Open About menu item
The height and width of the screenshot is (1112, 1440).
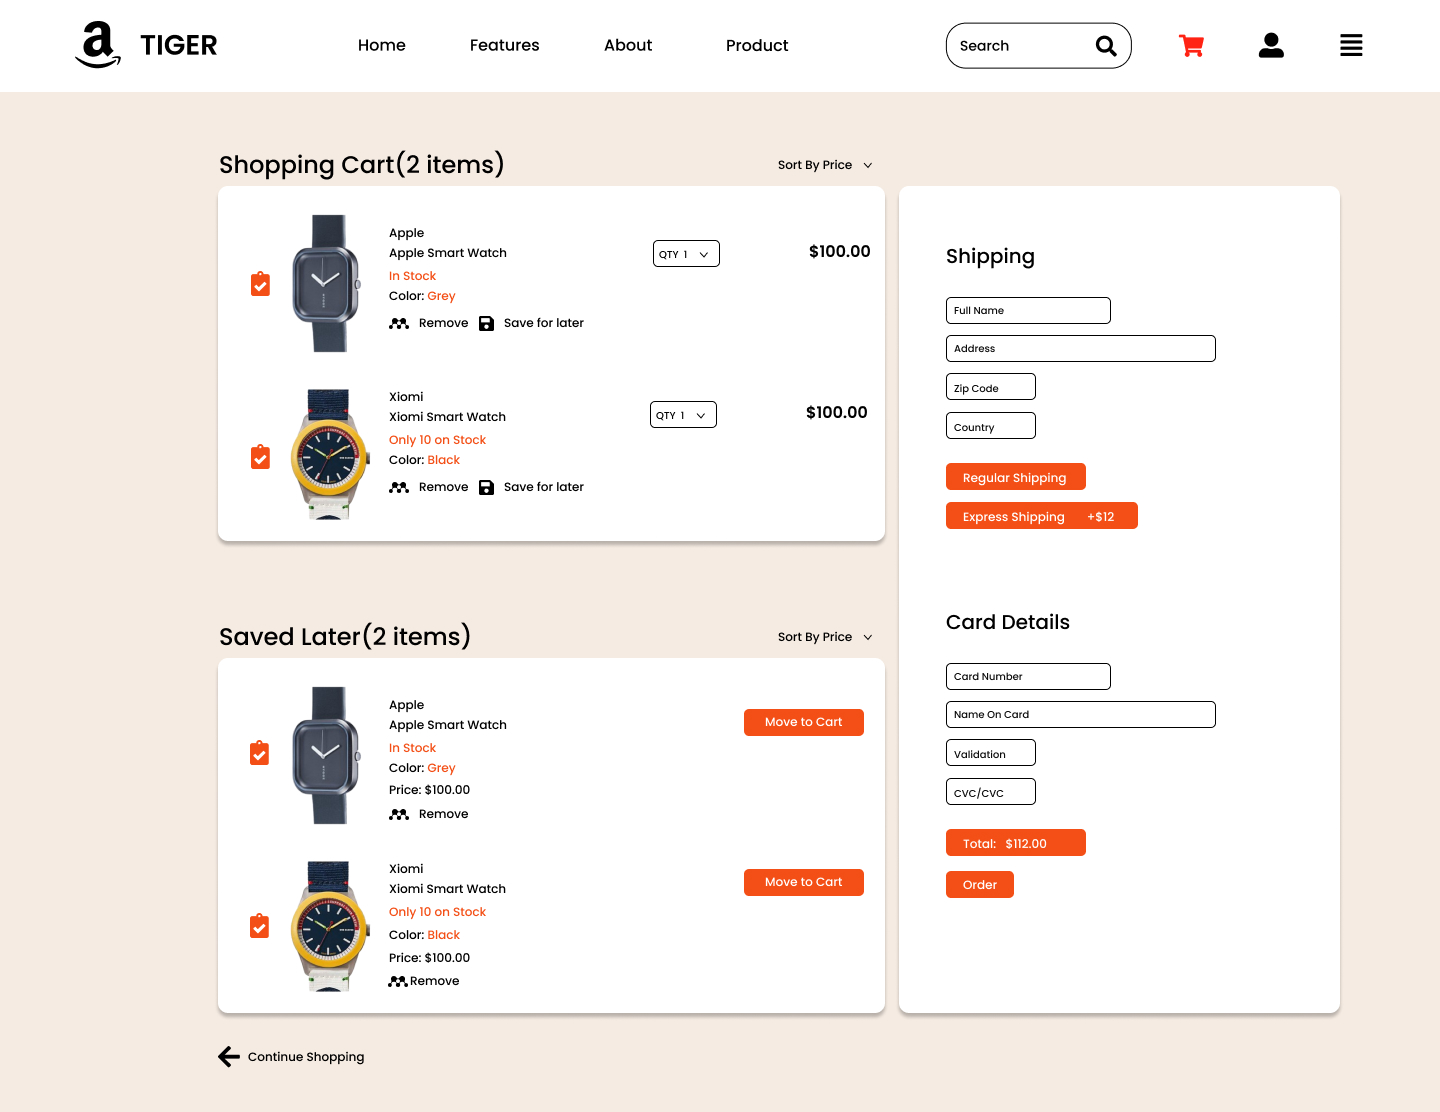[628, 45]
